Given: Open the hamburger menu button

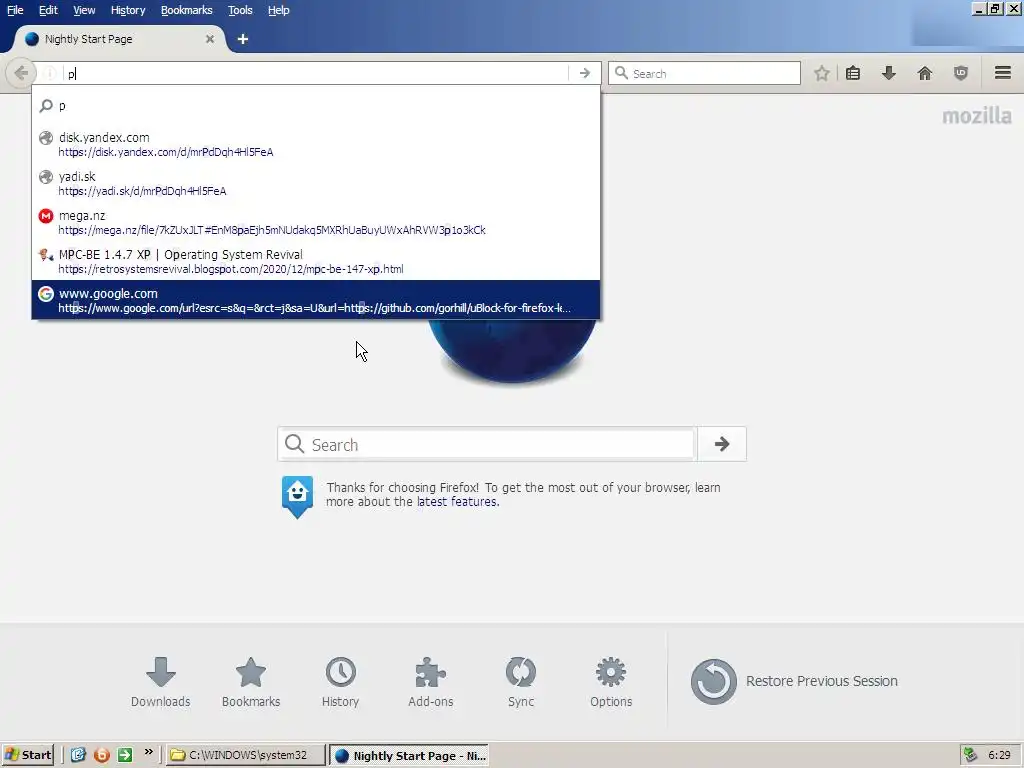Looking at the screenshot, I should click(1002, 73).
